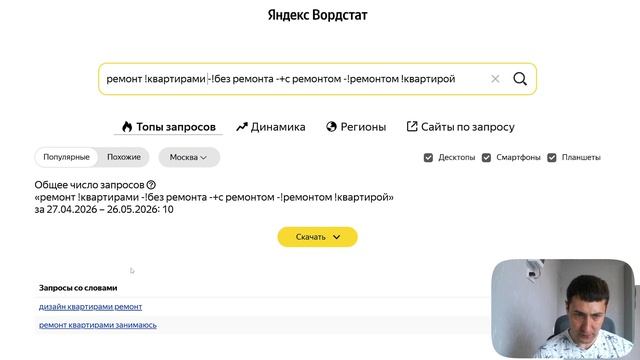Click the globe icon beside Регионы

[331, 127]
